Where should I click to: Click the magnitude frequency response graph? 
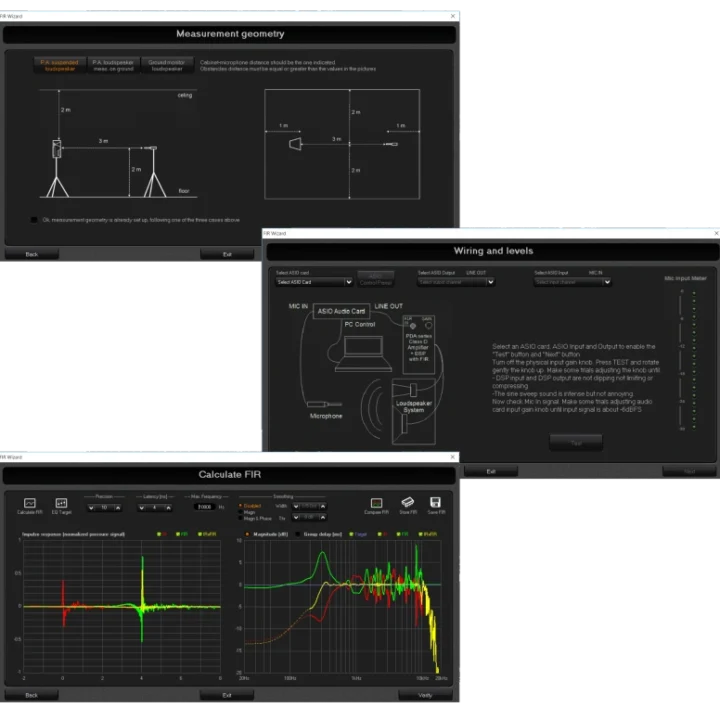click(343, 606)
